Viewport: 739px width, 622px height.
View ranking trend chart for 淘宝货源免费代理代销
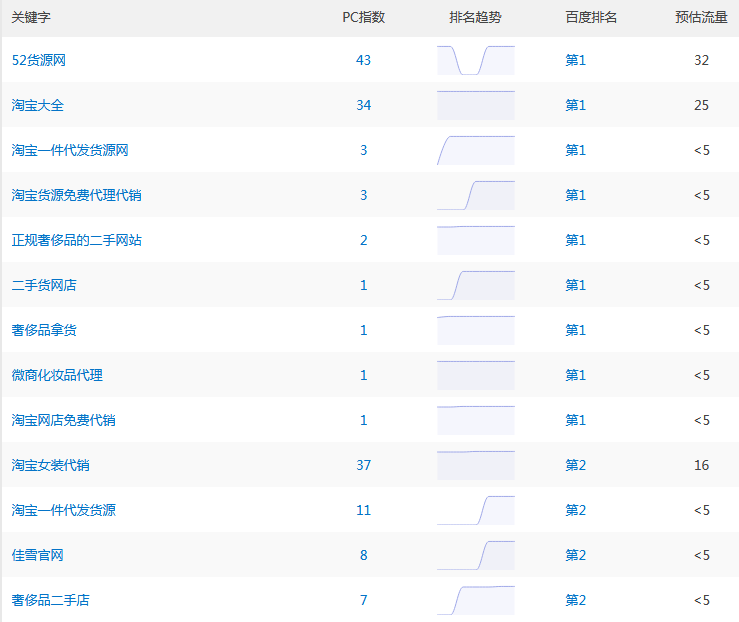[x=476, y=195]
